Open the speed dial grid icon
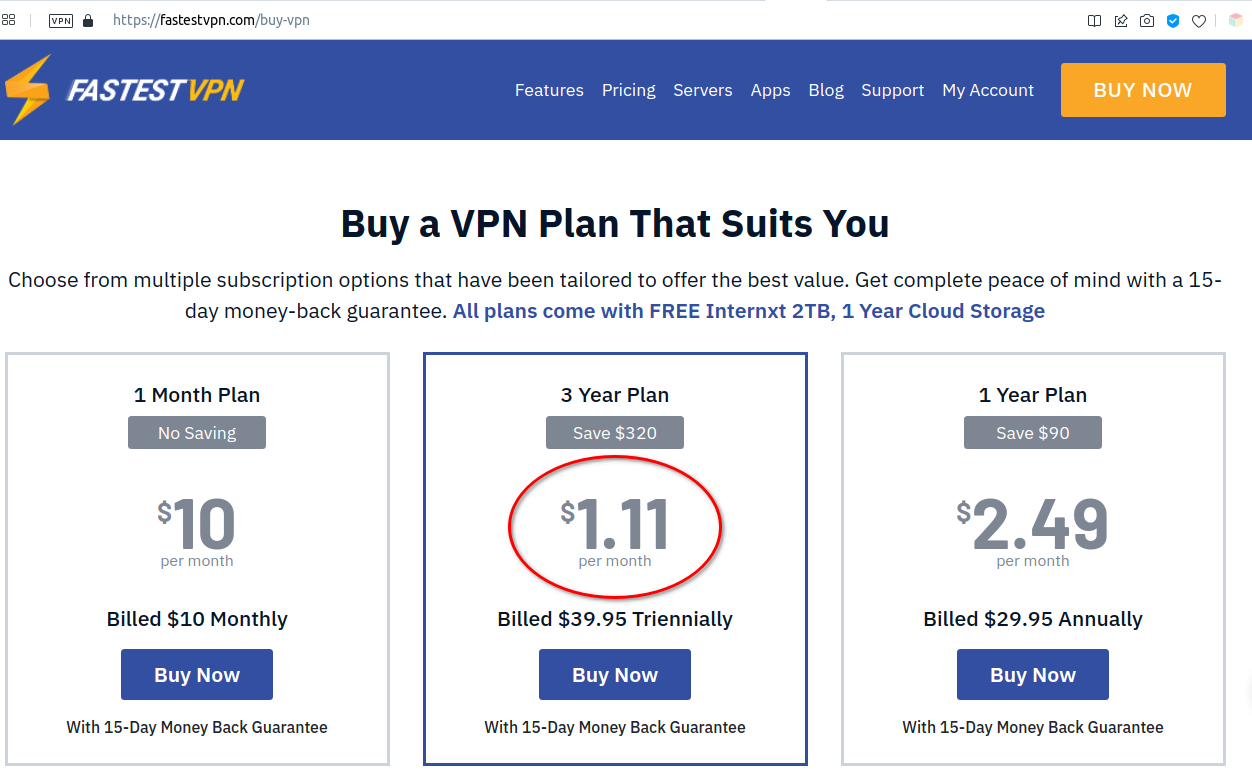This screenshot has height=774, width=1252. point(9,19)
